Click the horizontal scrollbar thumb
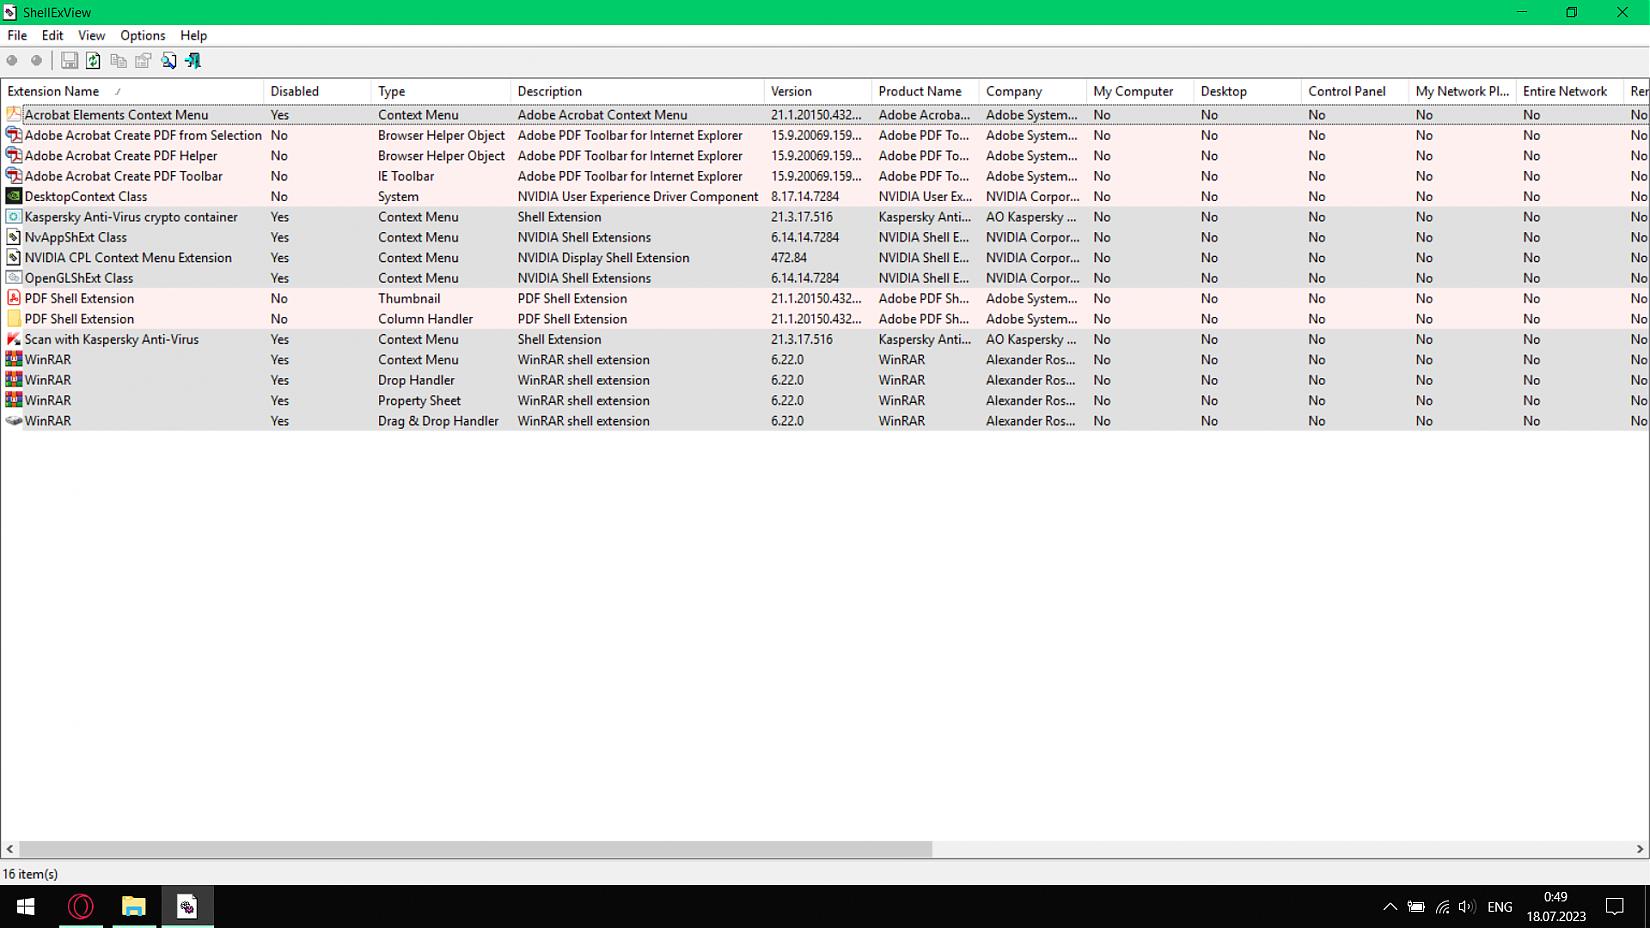1650x928 pixels. point(476,849)
